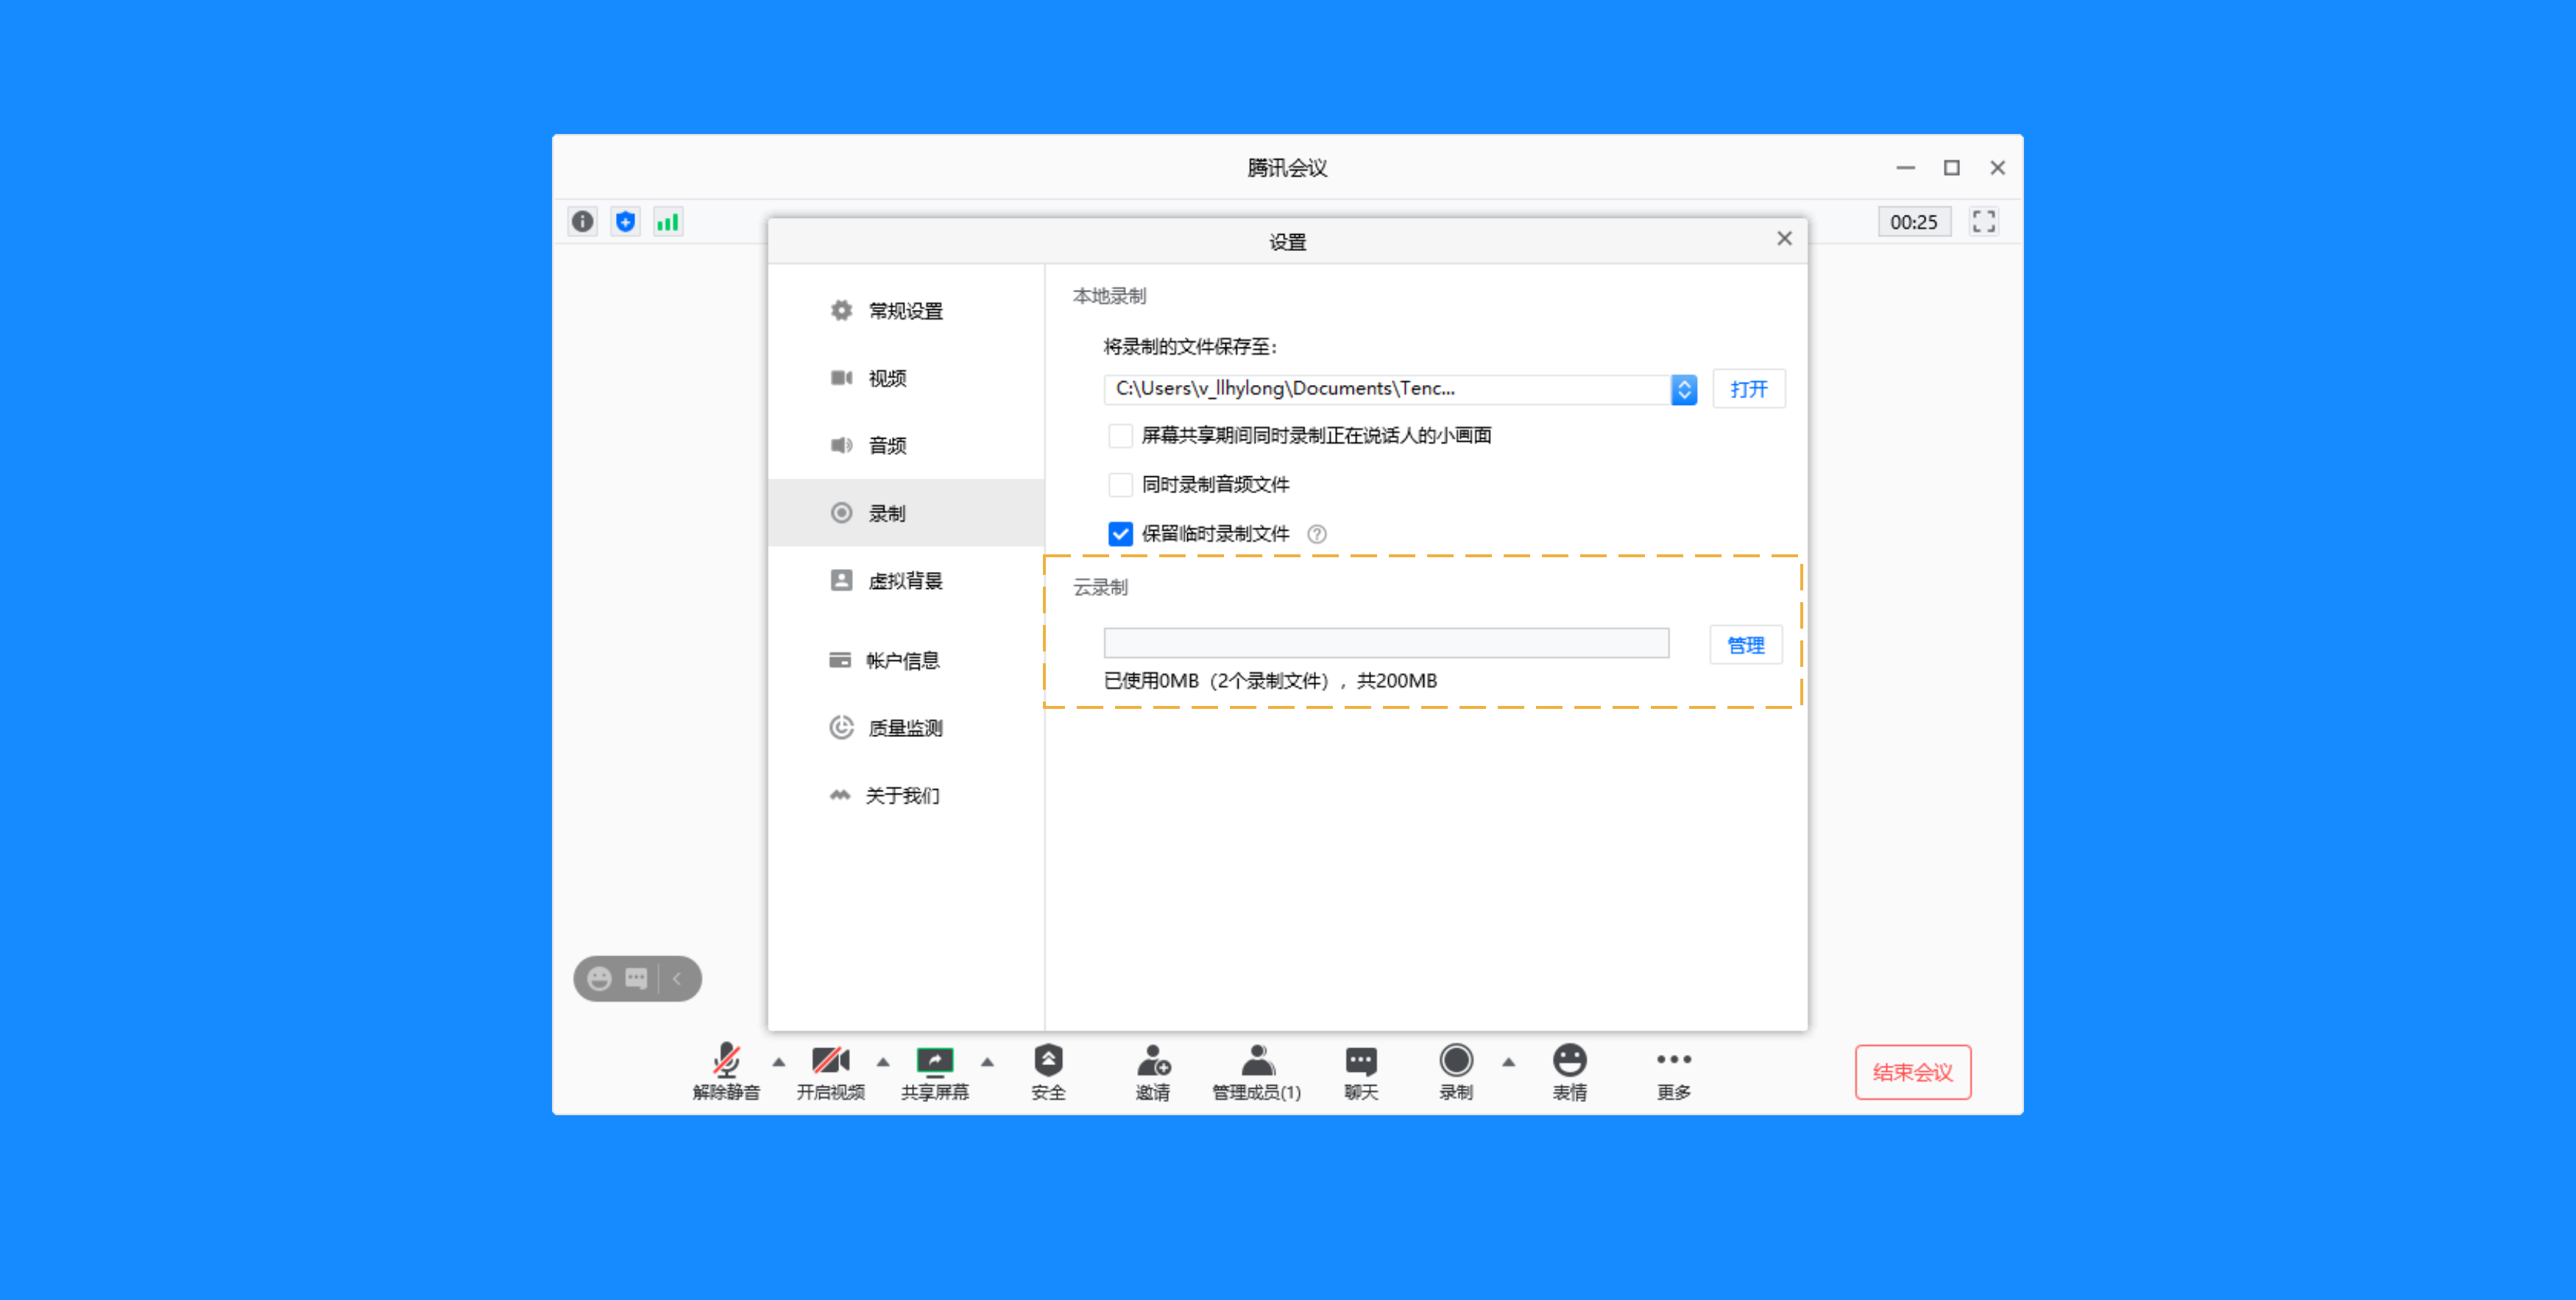Image resolution: width=2576 pixels, height=1300 pixels.
Task: Expand video options arrow next to 开启视频
Action: 883,1062
